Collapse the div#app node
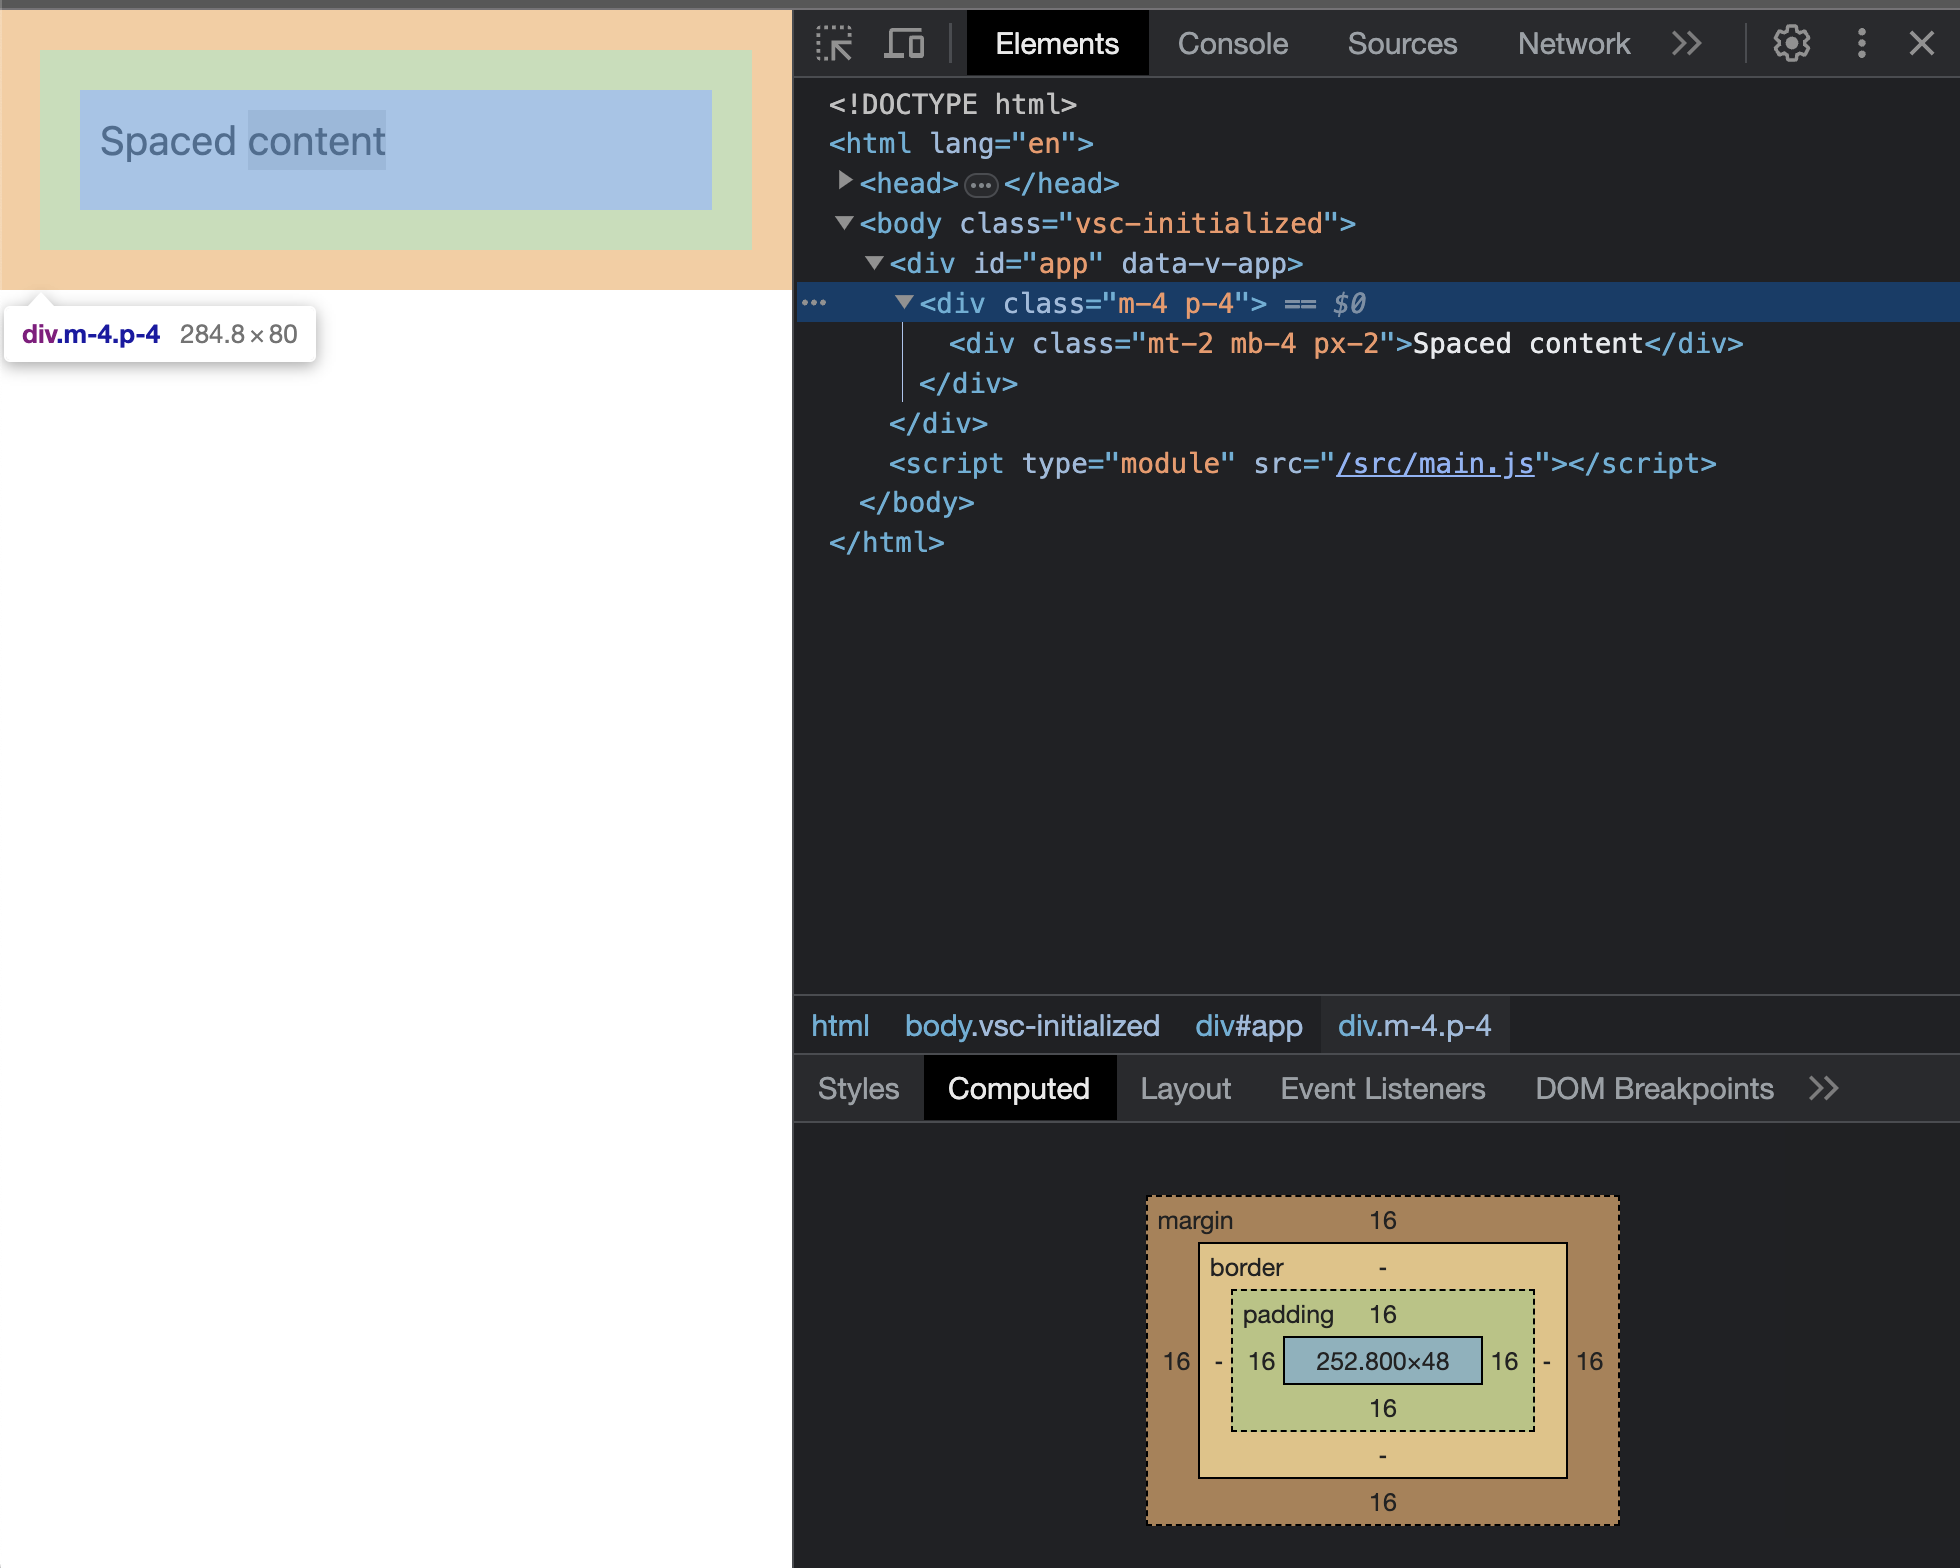The width and height of the screenshot is (1960, 1568). pyautogui.click(x=875, y=263)
